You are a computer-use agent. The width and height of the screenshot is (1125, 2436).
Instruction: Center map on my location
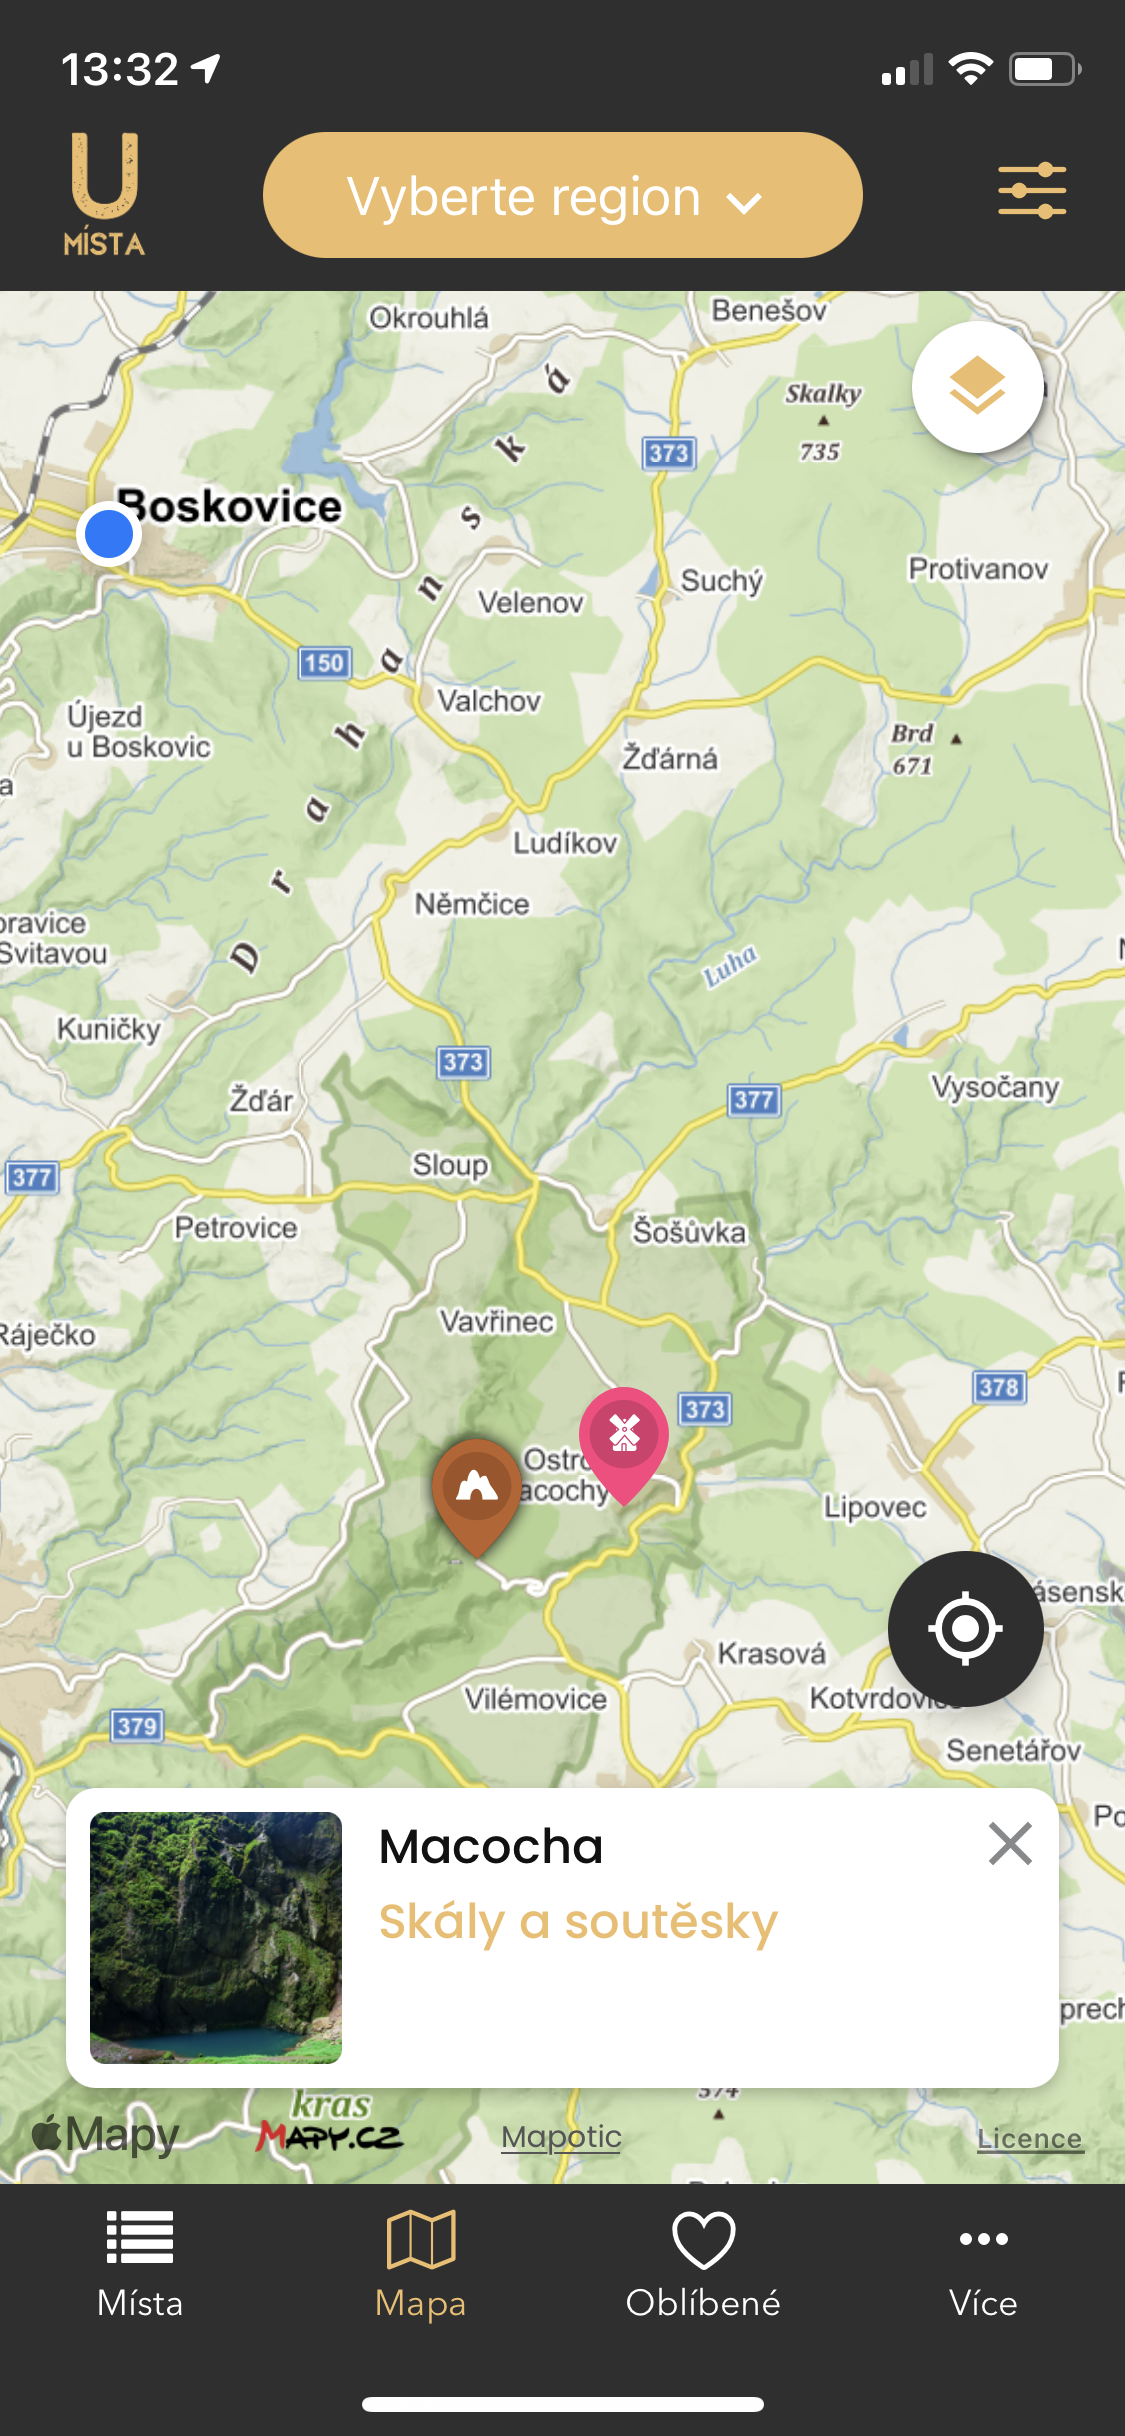coord(965,1629)
